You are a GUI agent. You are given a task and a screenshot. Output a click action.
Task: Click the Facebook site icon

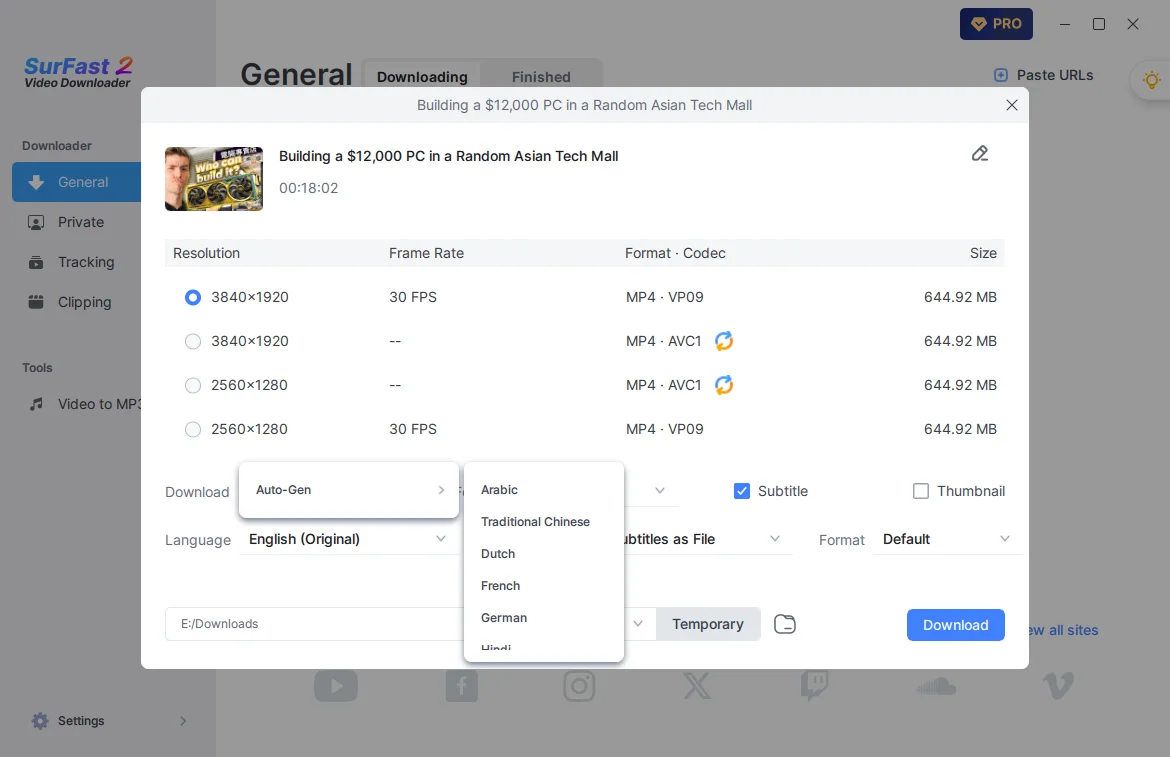click(462, 686)
